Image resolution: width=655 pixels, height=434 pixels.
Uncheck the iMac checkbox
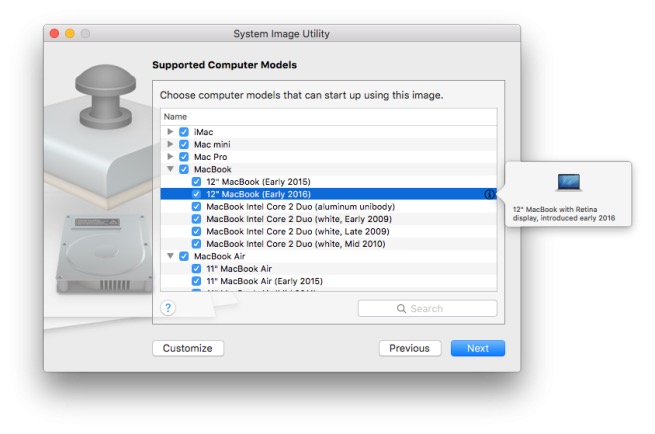[184, 132]
